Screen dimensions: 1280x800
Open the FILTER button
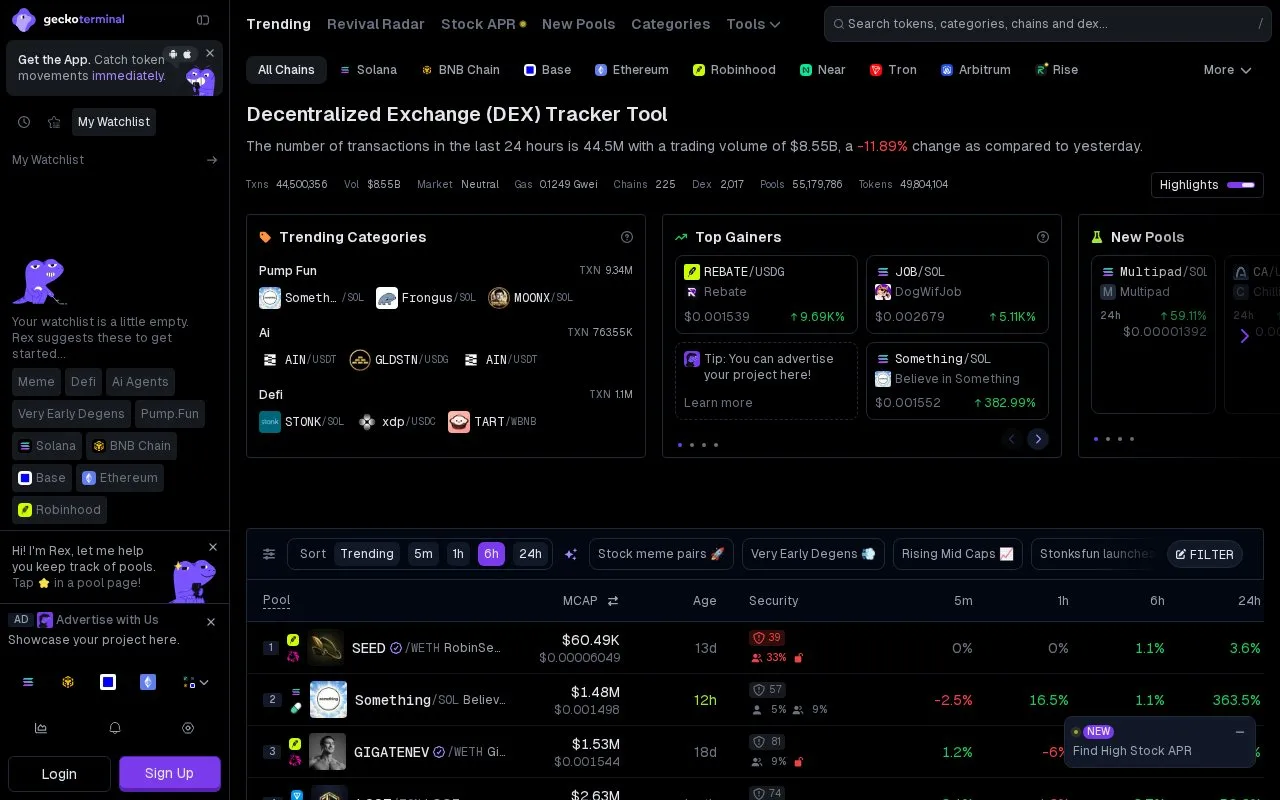1205,554
